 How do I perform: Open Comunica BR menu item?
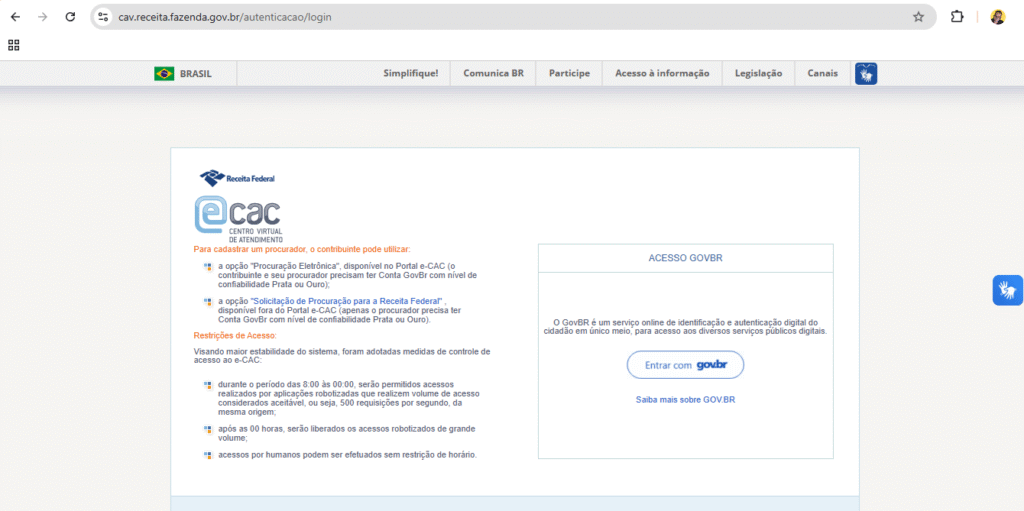click(x=493, y=73)
